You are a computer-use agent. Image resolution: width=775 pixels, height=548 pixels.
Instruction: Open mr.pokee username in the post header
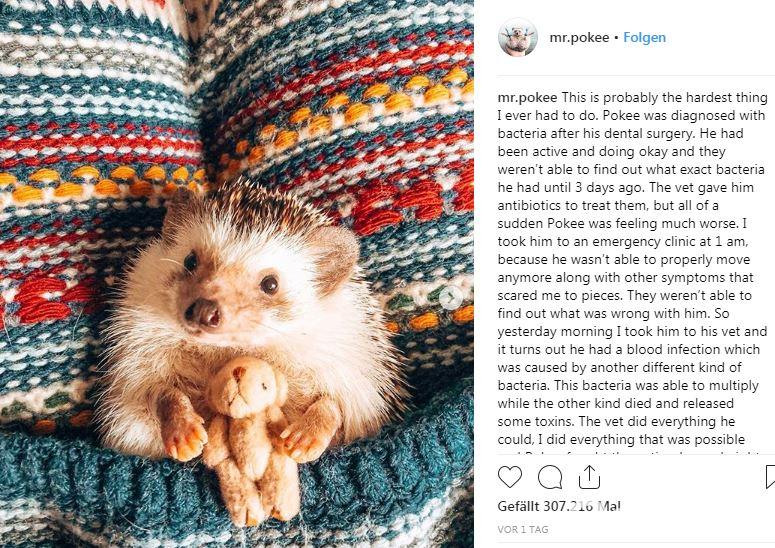tap(579, 38)
